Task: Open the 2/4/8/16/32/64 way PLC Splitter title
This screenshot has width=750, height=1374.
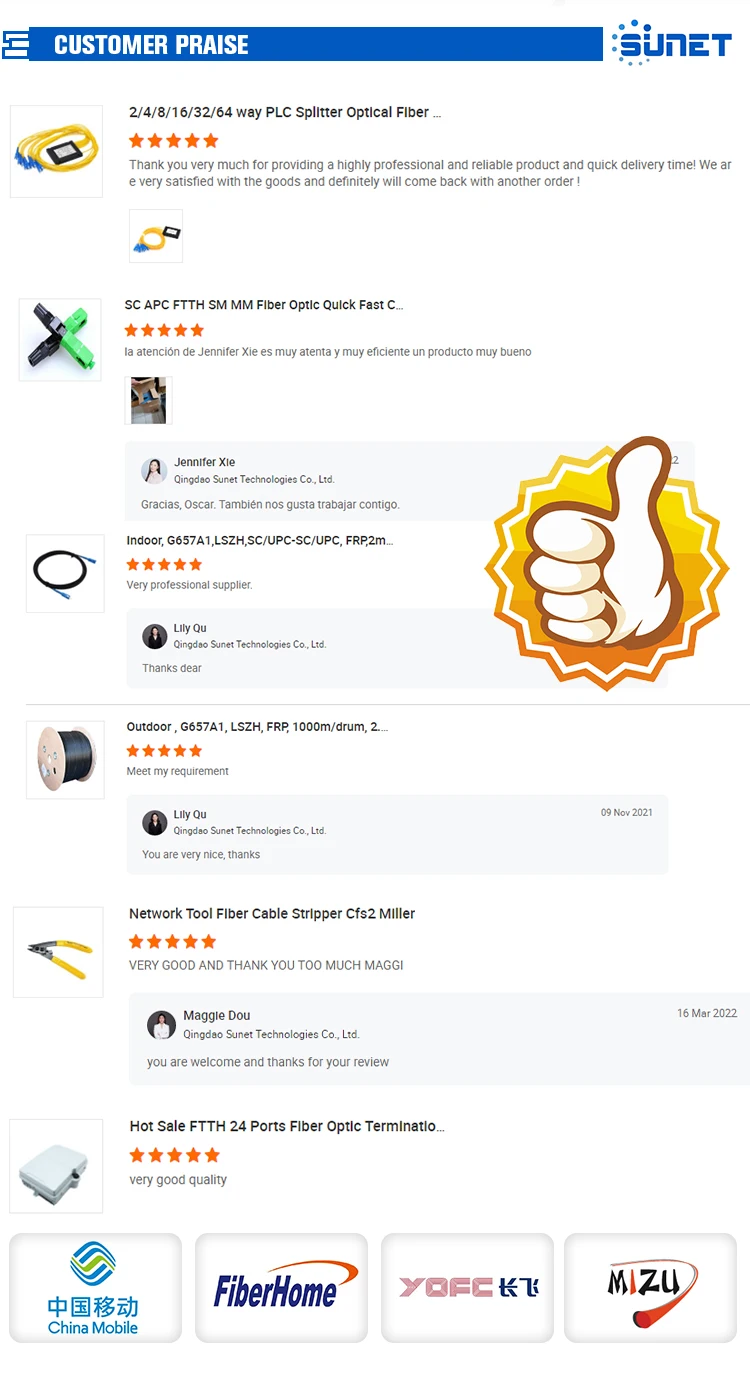Action: pos(285,112)
